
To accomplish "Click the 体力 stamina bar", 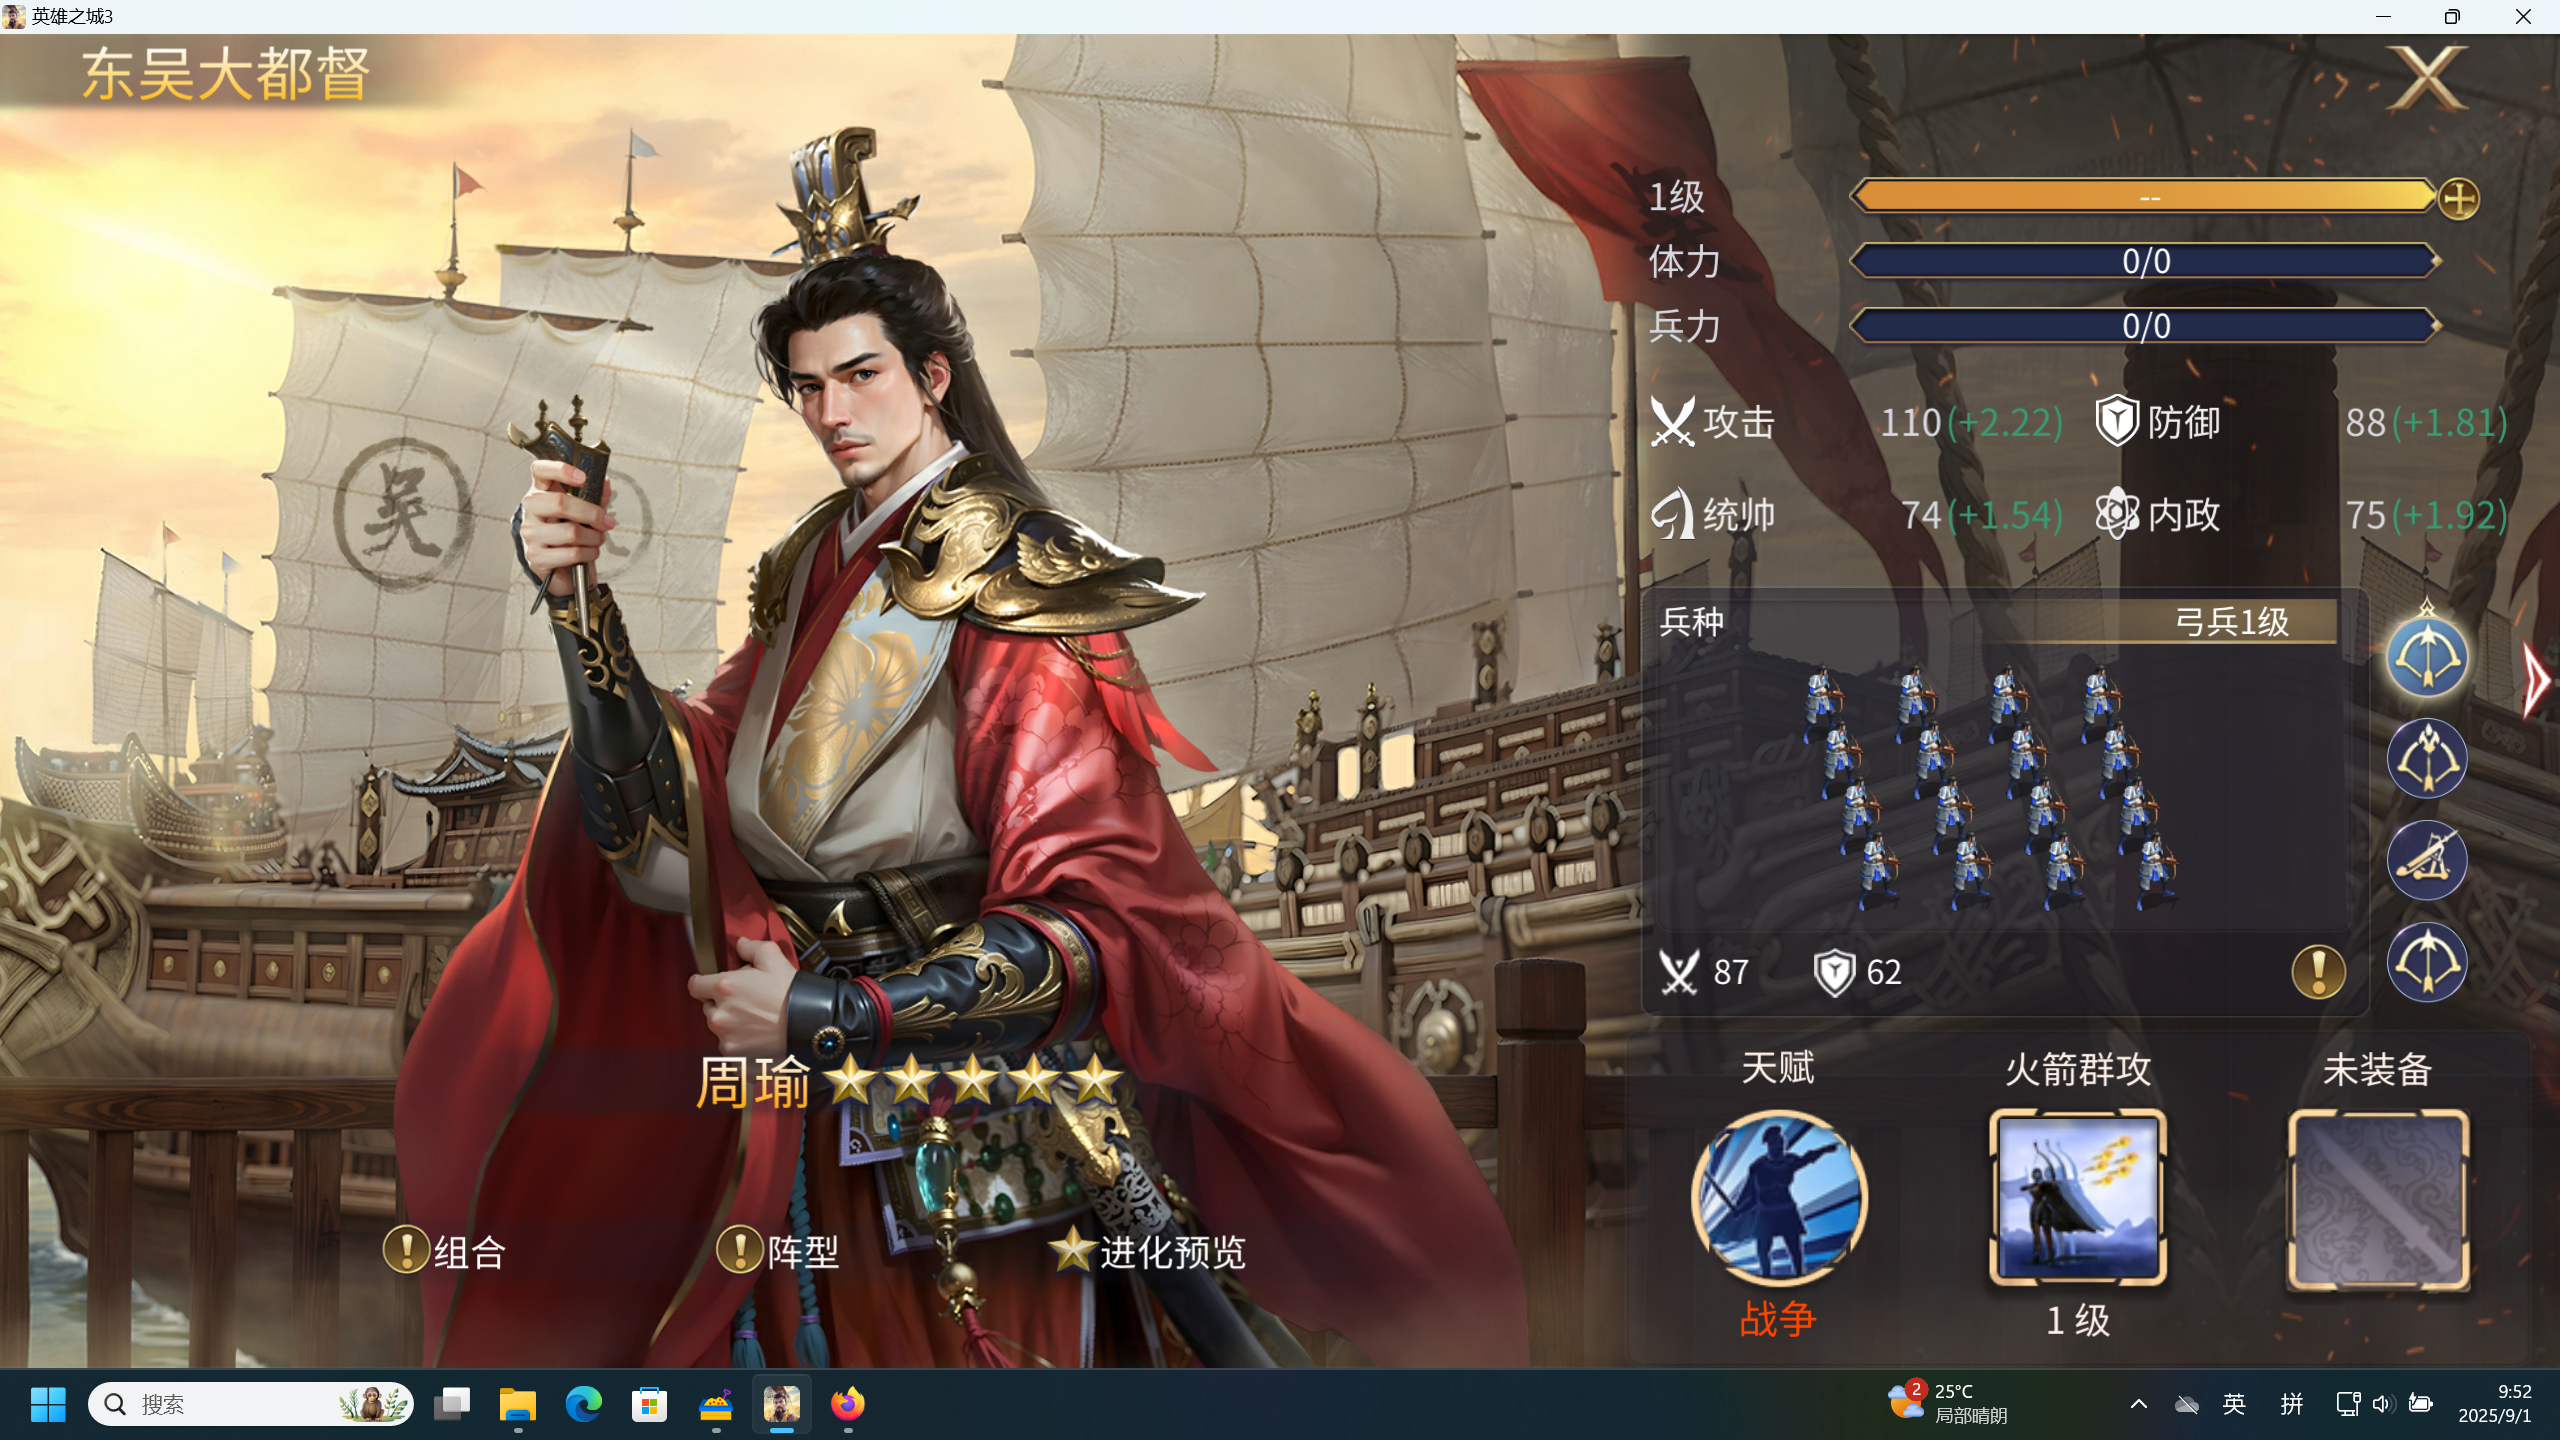I will 2144,262.
